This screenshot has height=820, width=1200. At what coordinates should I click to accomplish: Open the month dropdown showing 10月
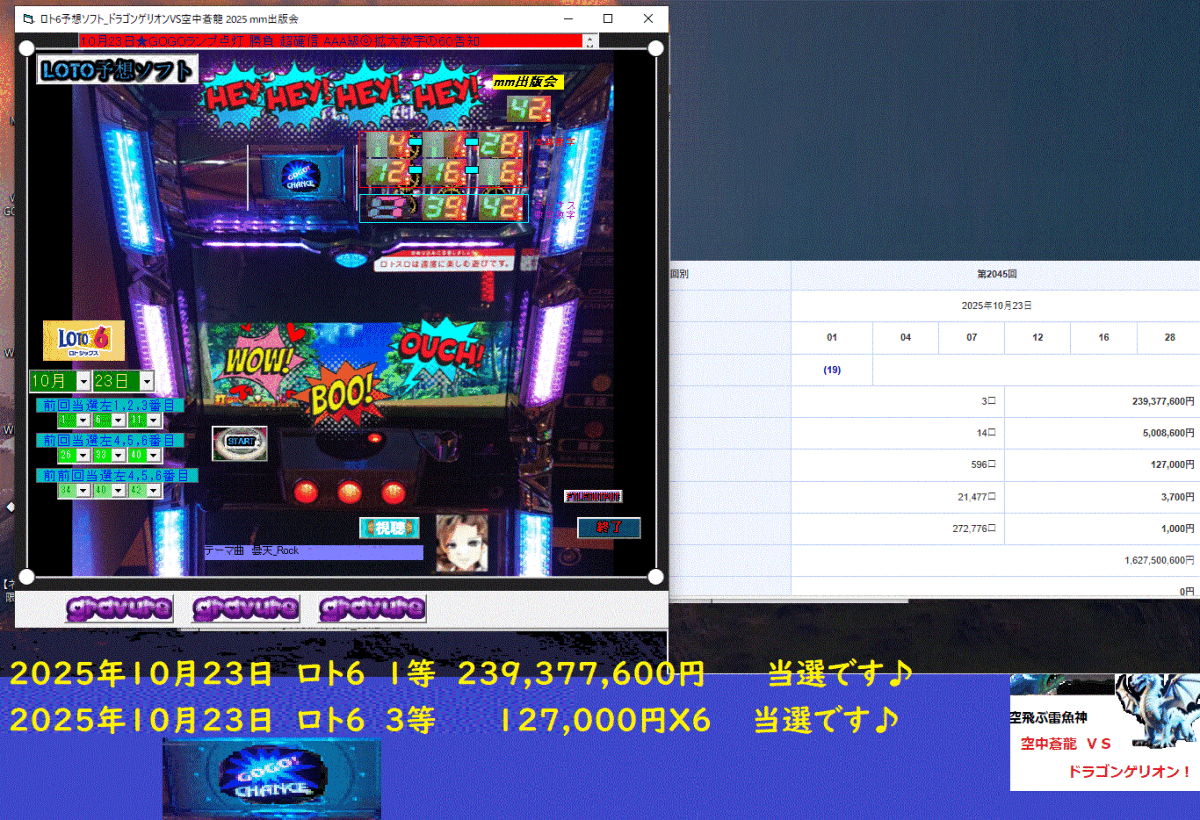(x=84, y=381)
